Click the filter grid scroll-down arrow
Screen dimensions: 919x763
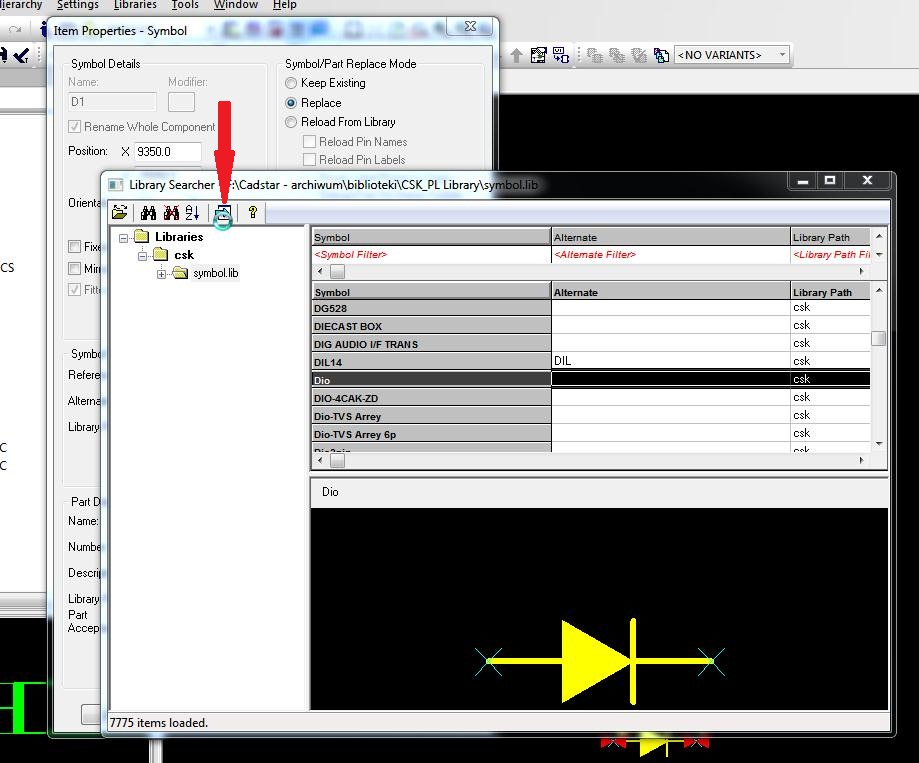click(x=879, y=255)
